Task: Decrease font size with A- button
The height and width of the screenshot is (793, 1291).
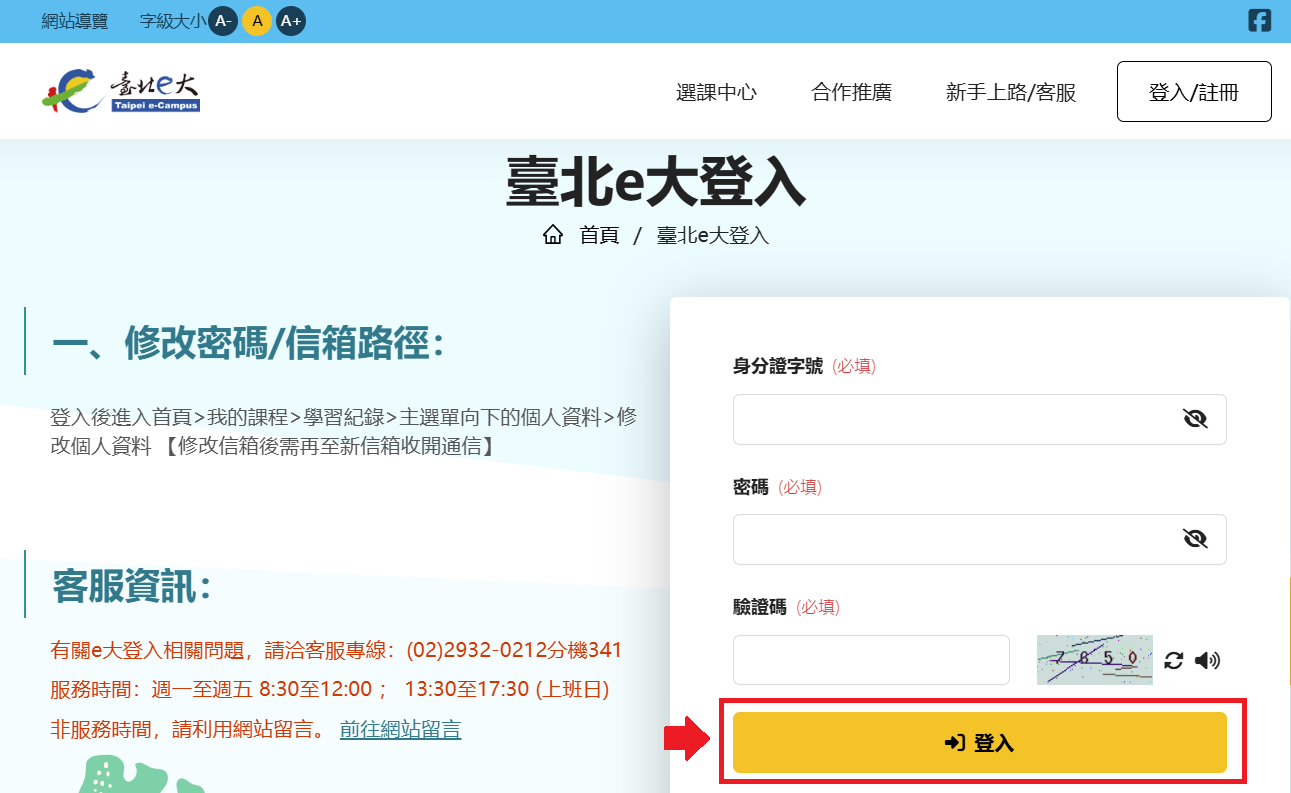Action: 223,21
